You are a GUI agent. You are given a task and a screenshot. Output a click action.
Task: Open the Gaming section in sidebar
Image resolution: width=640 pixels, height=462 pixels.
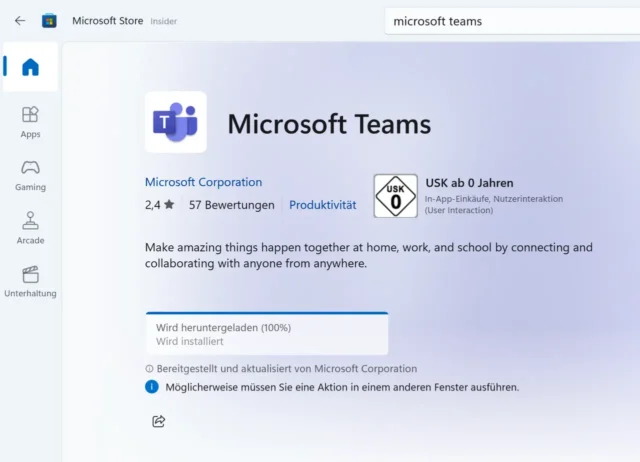point(30,175)
